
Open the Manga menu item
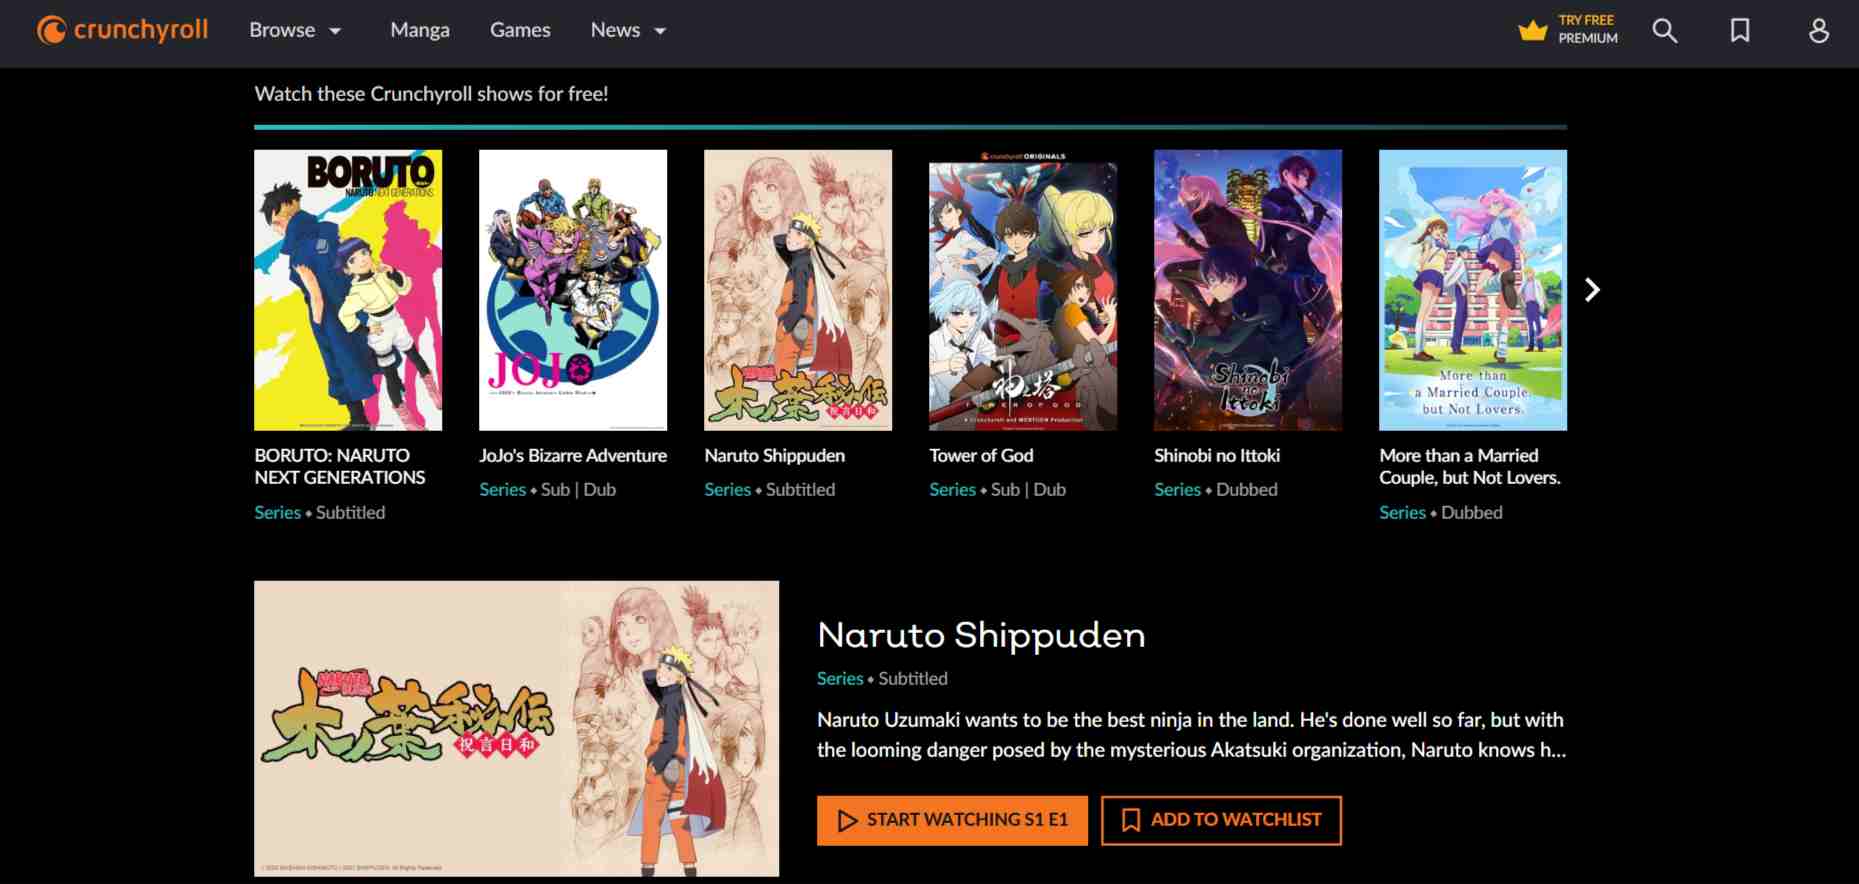point(420,30)
